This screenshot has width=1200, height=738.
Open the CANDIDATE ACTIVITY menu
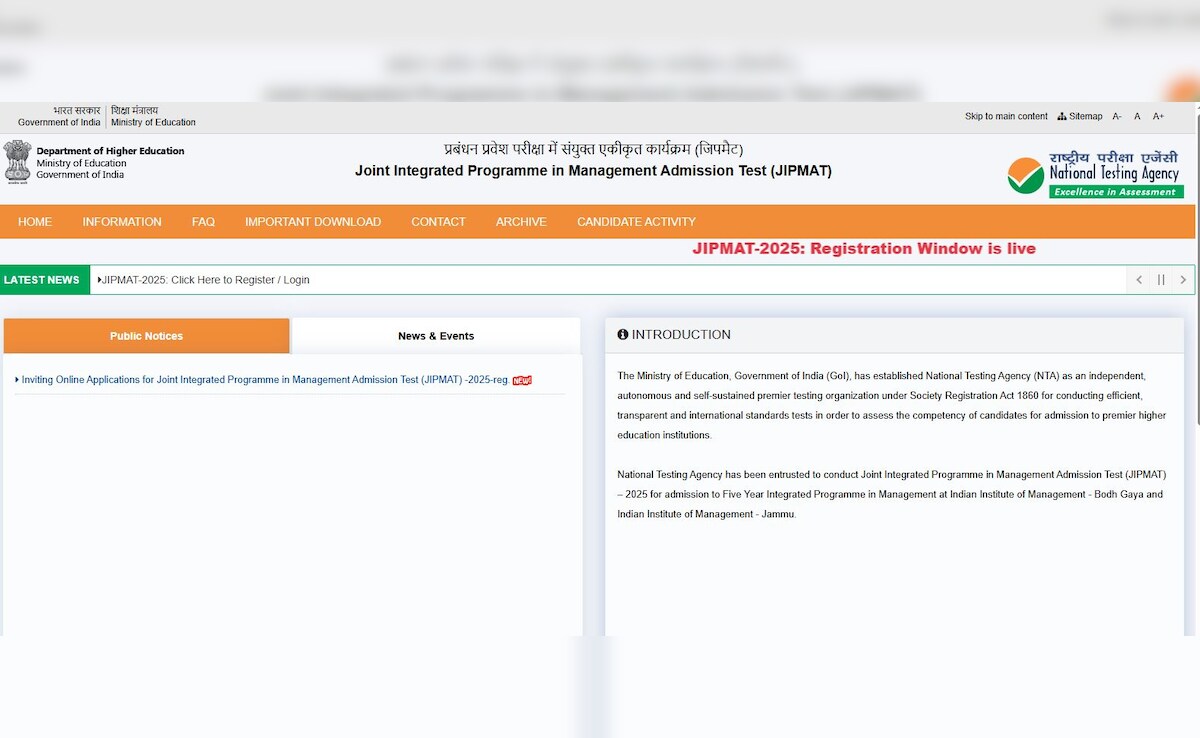[636, 222]
